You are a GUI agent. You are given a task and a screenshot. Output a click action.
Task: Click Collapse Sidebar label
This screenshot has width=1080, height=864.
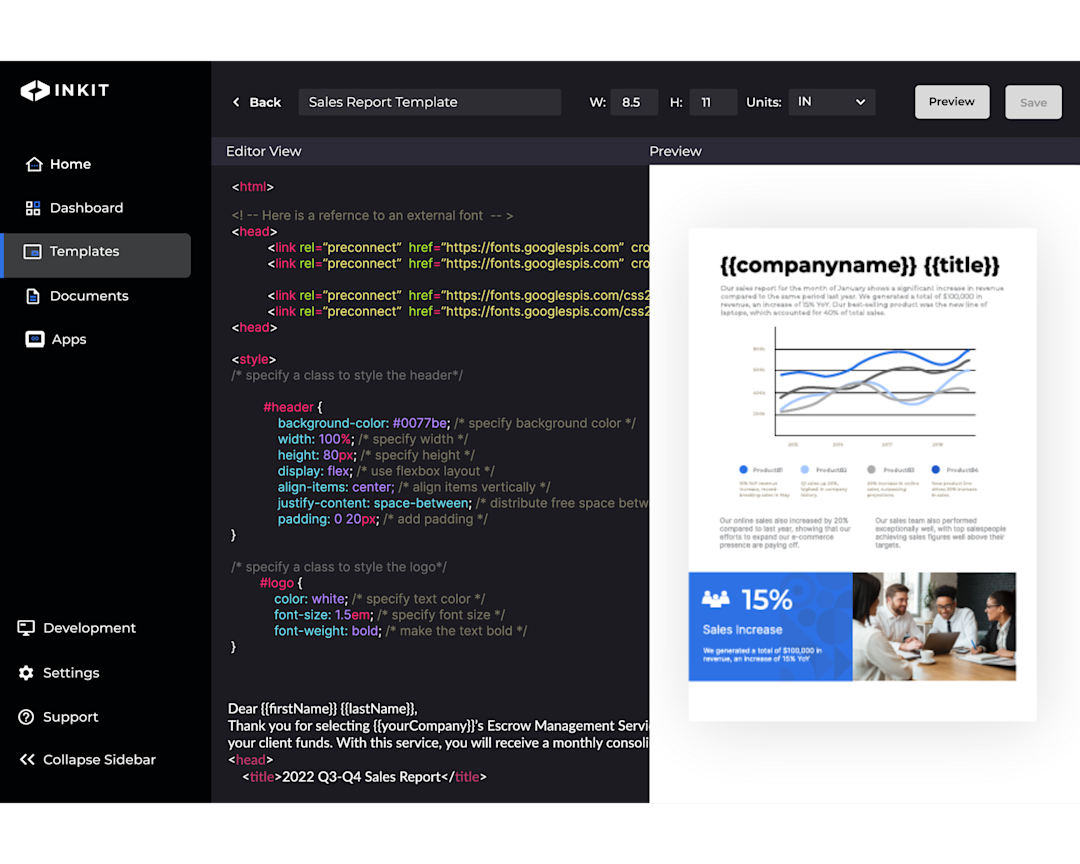point(99,759)
